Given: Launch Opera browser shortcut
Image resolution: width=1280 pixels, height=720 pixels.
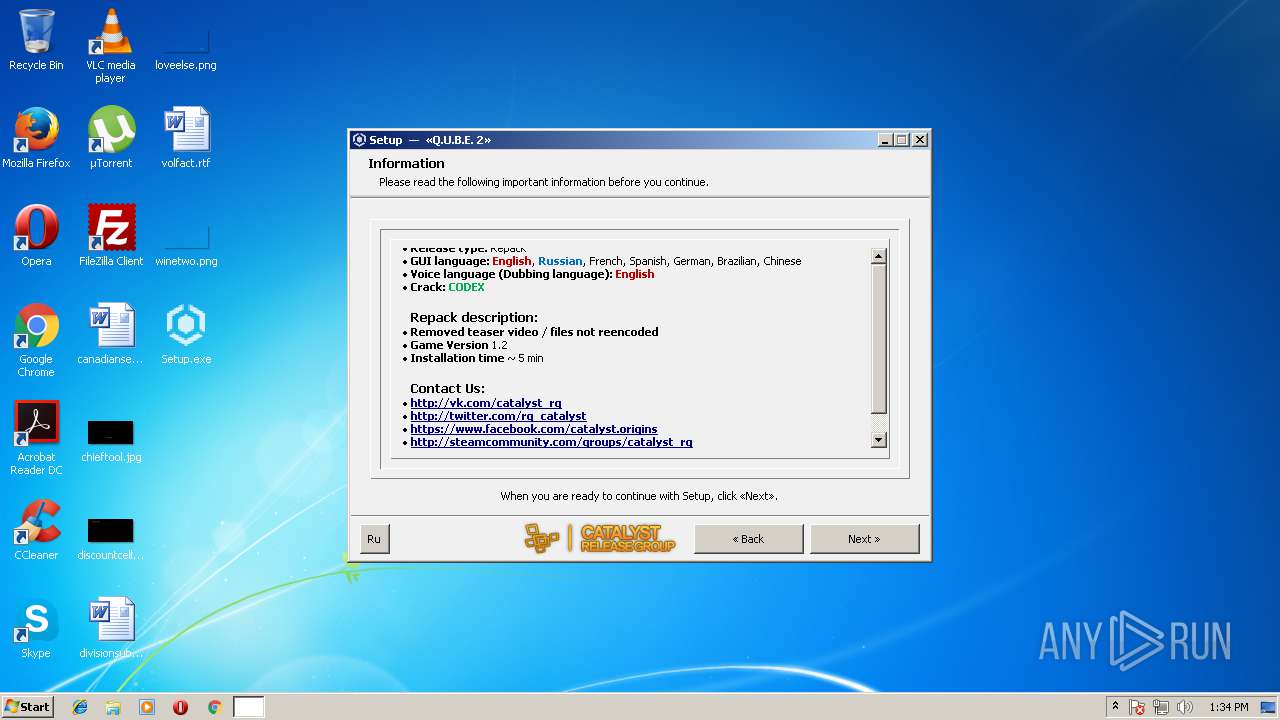Looking at the screenshot, I should point(36,236).
